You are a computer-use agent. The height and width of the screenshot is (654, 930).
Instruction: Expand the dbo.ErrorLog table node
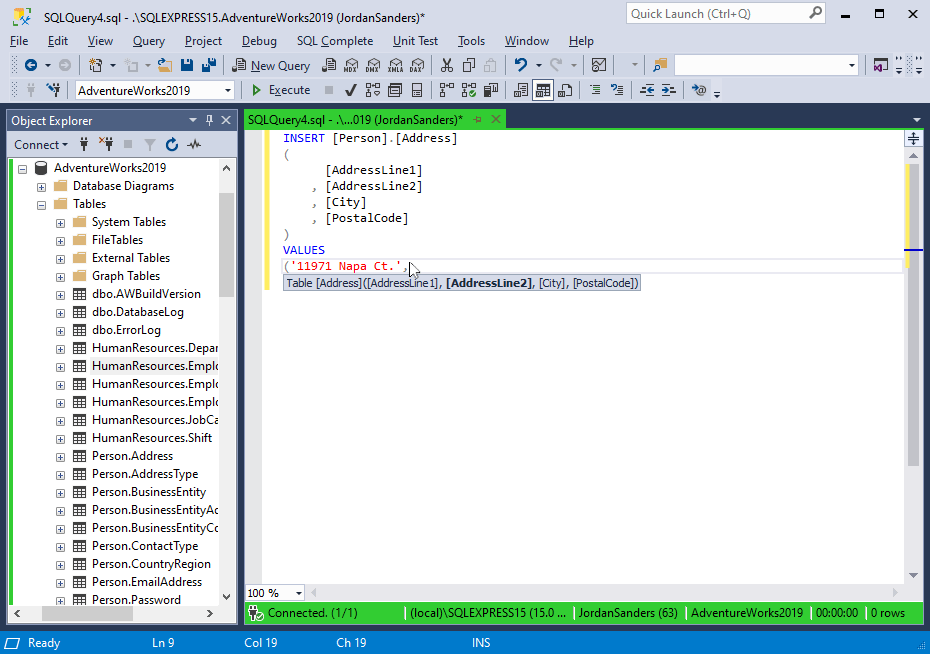tap(60, 331)
